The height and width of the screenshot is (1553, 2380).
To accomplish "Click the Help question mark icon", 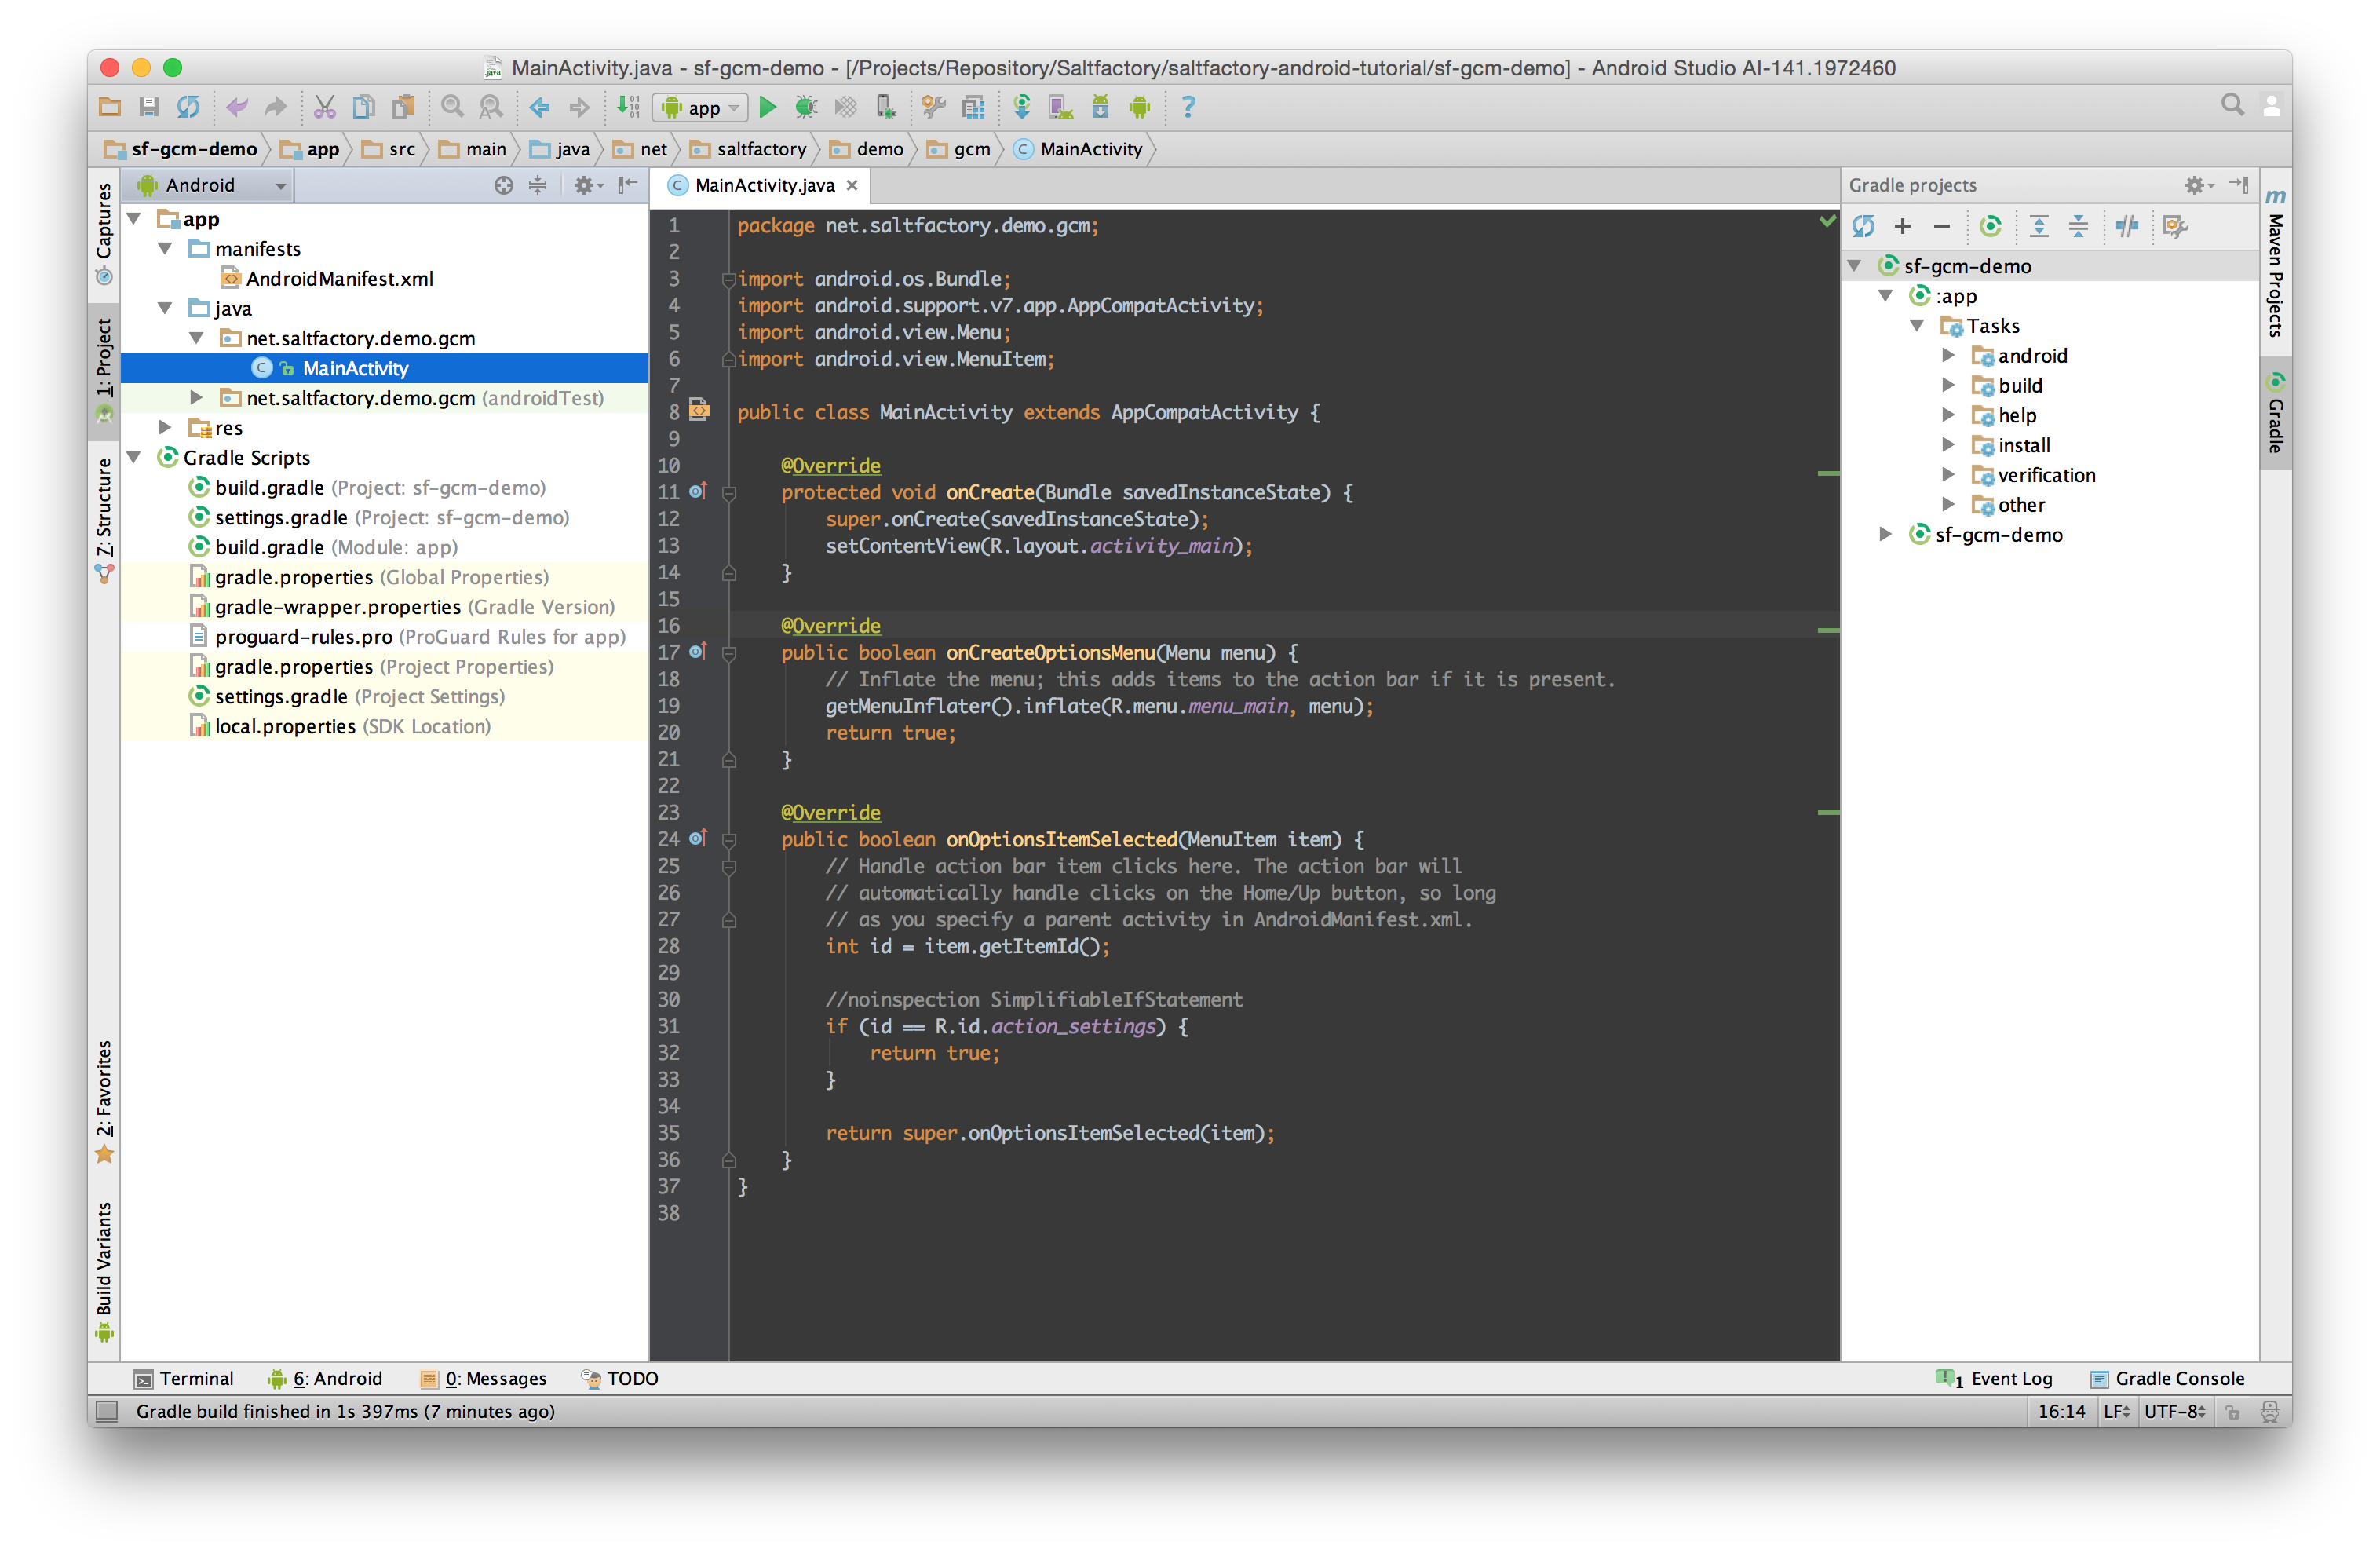I will (1188, 107).
